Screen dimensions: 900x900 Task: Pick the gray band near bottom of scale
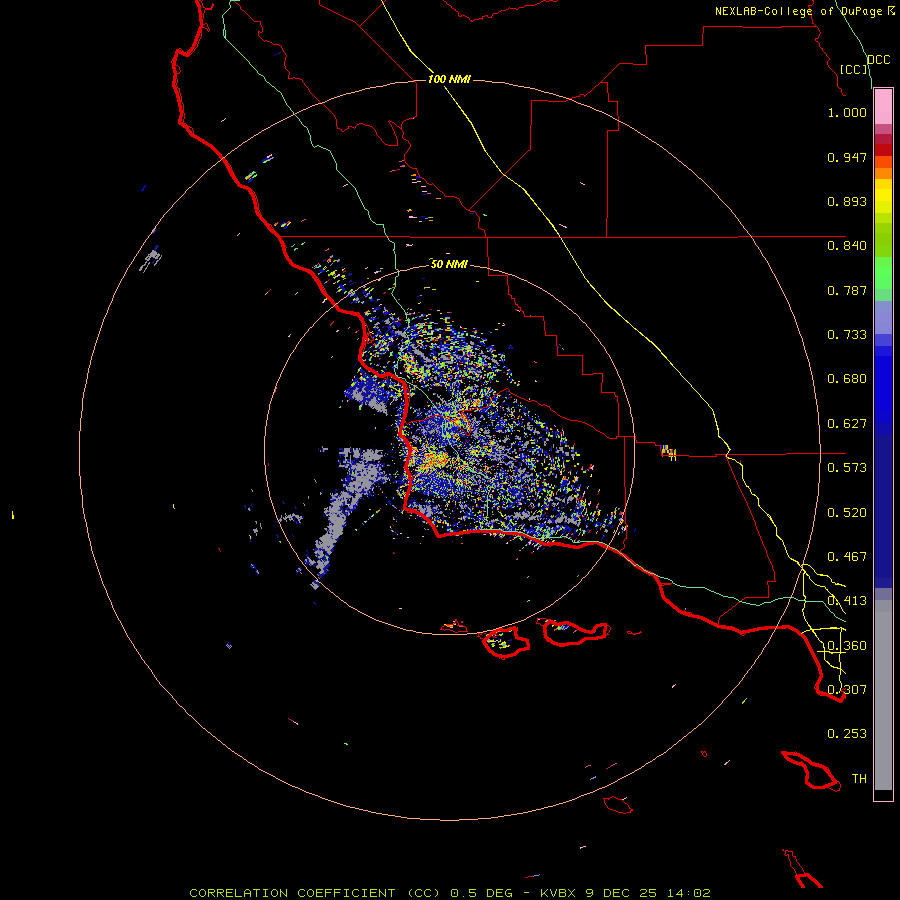[883, 695]
